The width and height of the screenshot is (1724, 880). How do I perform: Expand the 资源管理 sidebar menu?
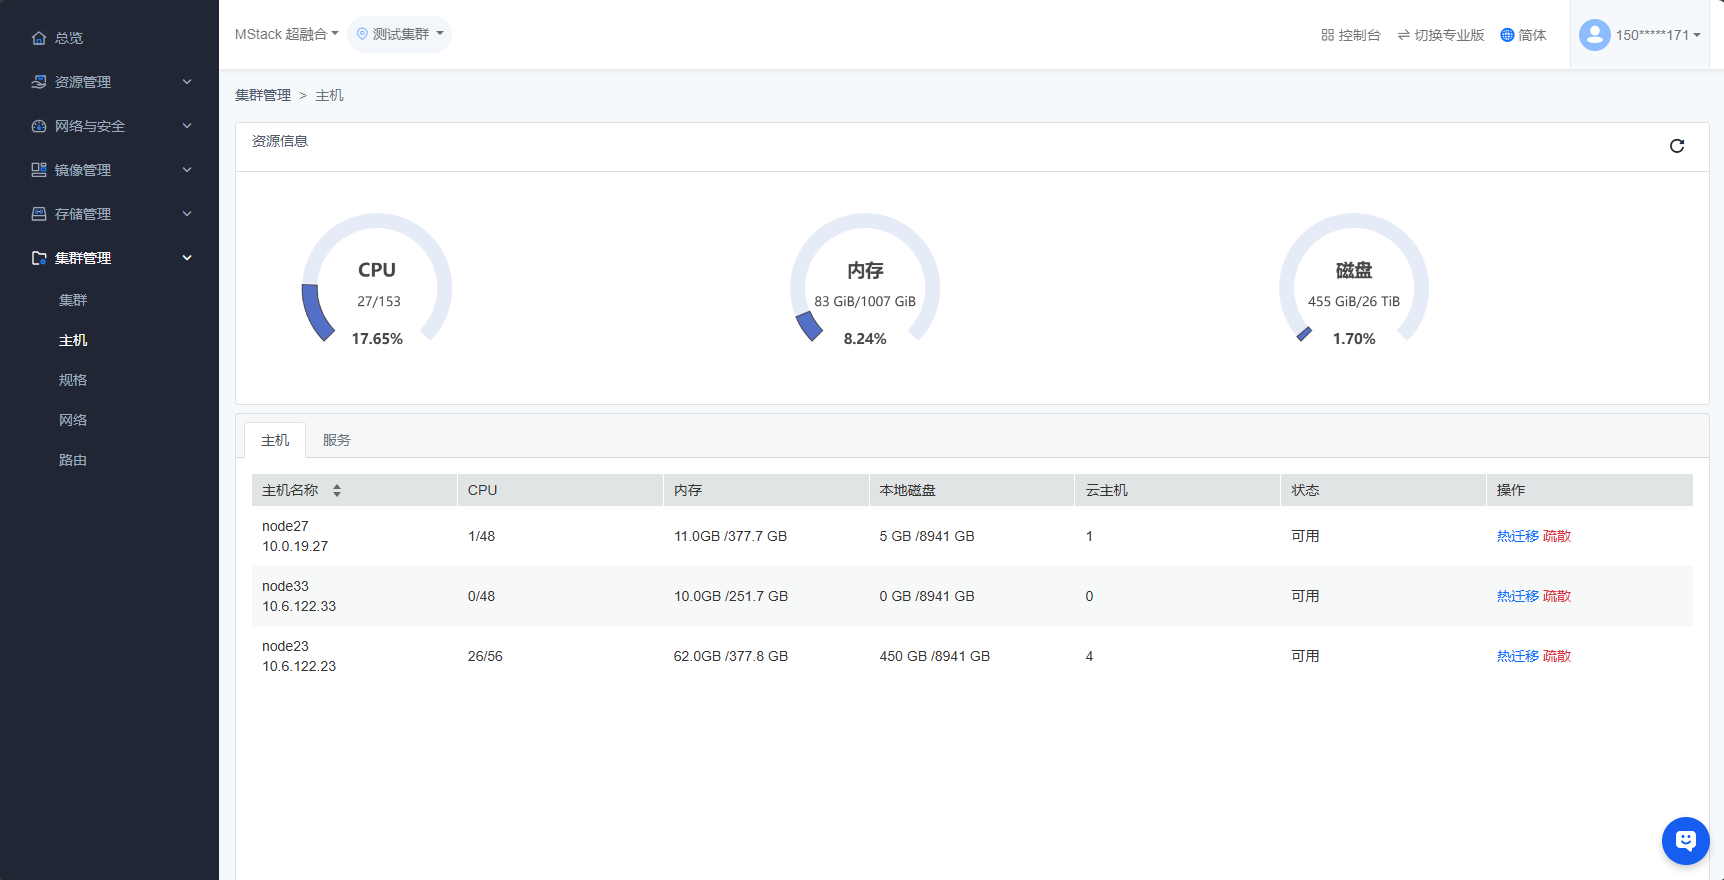point(109,82)
